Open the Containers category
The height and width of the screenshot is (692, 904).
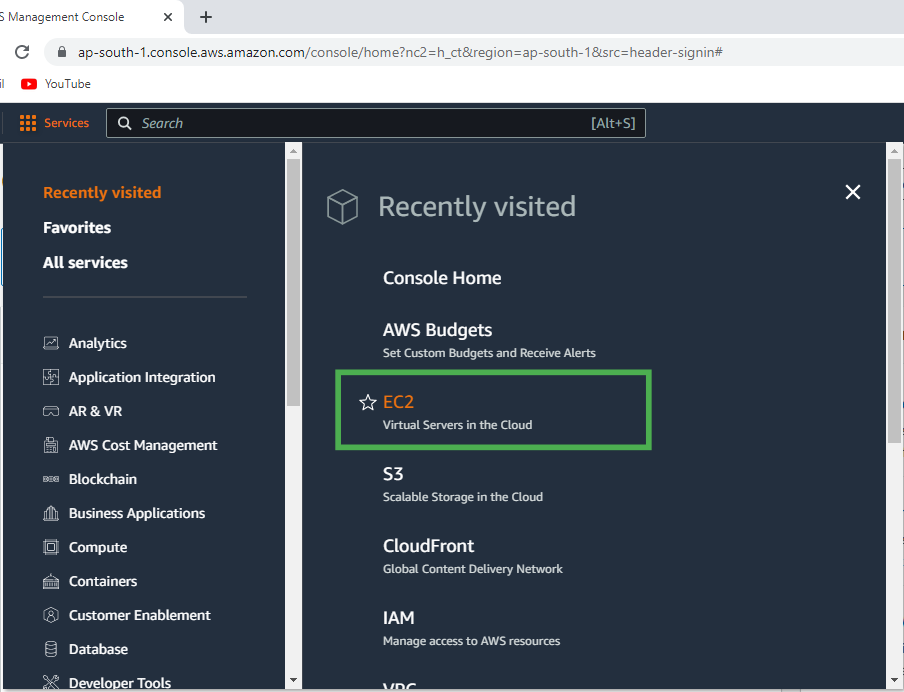[103, 581]
